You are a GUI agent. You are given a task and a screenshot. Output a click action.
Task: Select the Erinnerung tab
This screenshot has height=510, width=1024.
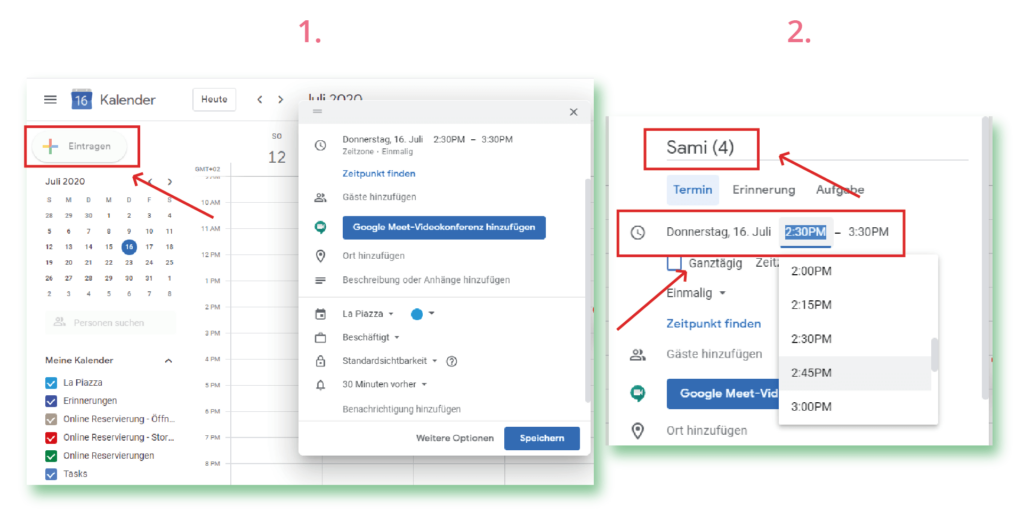coord(763,190)
